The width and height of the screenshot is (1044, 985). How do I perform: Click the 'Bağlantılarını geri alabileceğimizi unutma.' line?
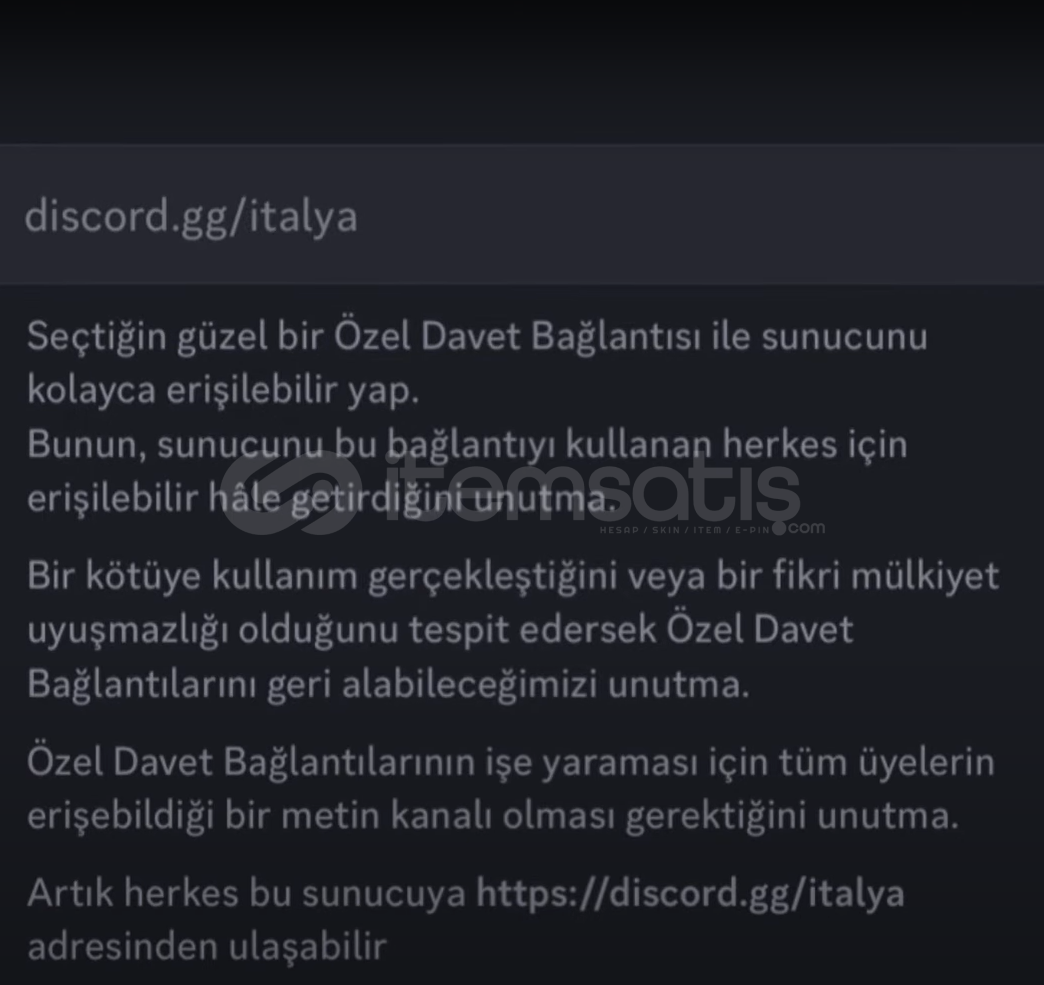tap(389, 685)
